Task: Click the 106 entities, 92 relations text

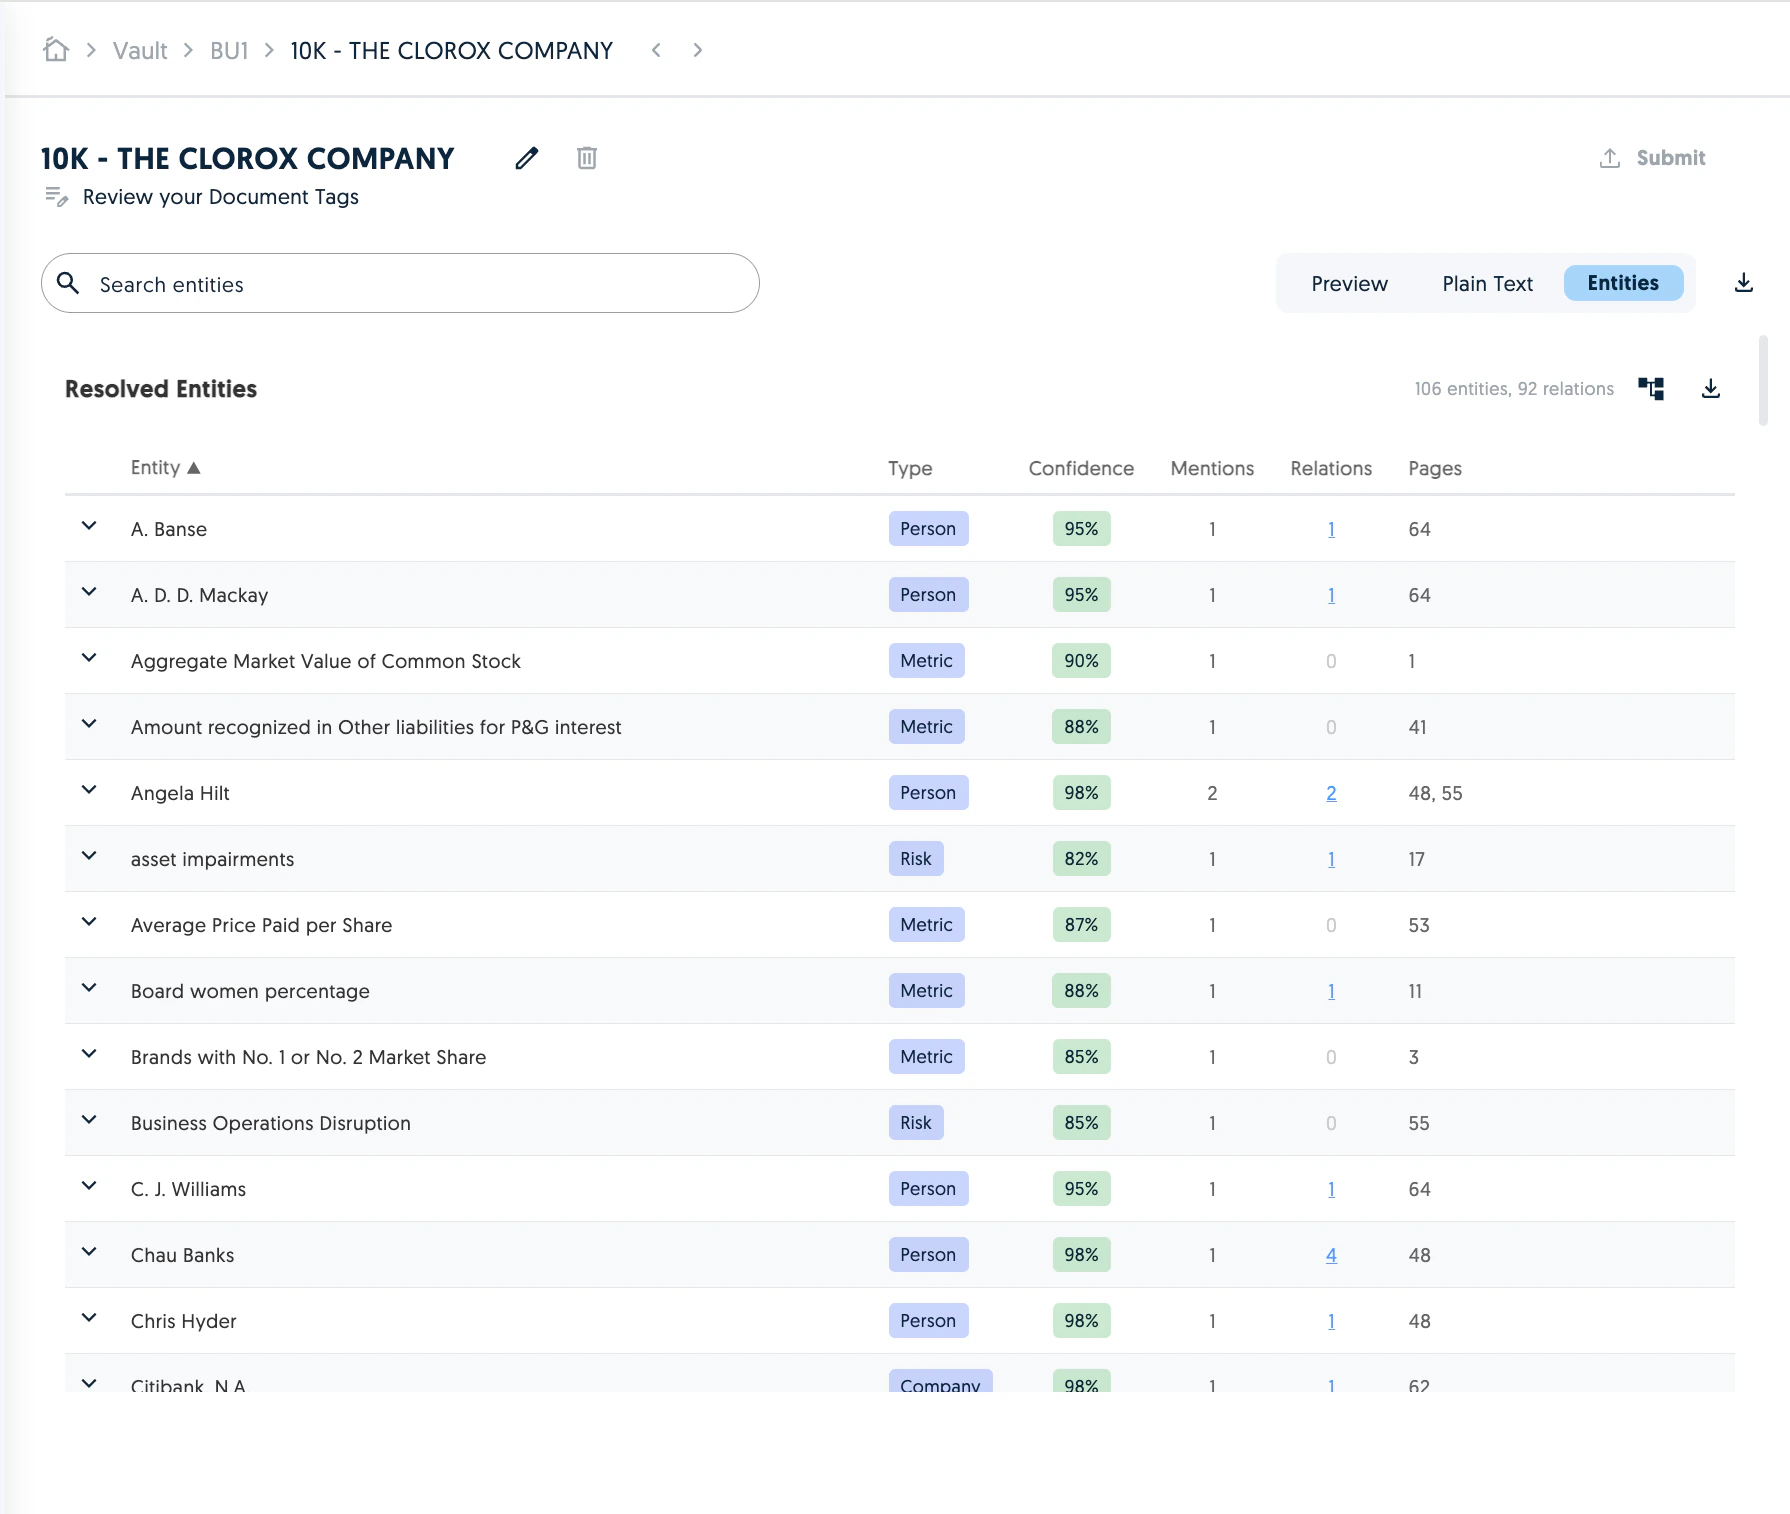Action: point(1514,389)
